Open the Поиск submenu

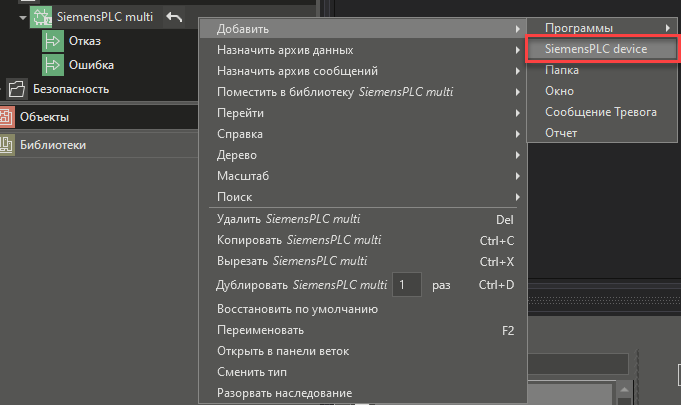click(x=363, y=197)
